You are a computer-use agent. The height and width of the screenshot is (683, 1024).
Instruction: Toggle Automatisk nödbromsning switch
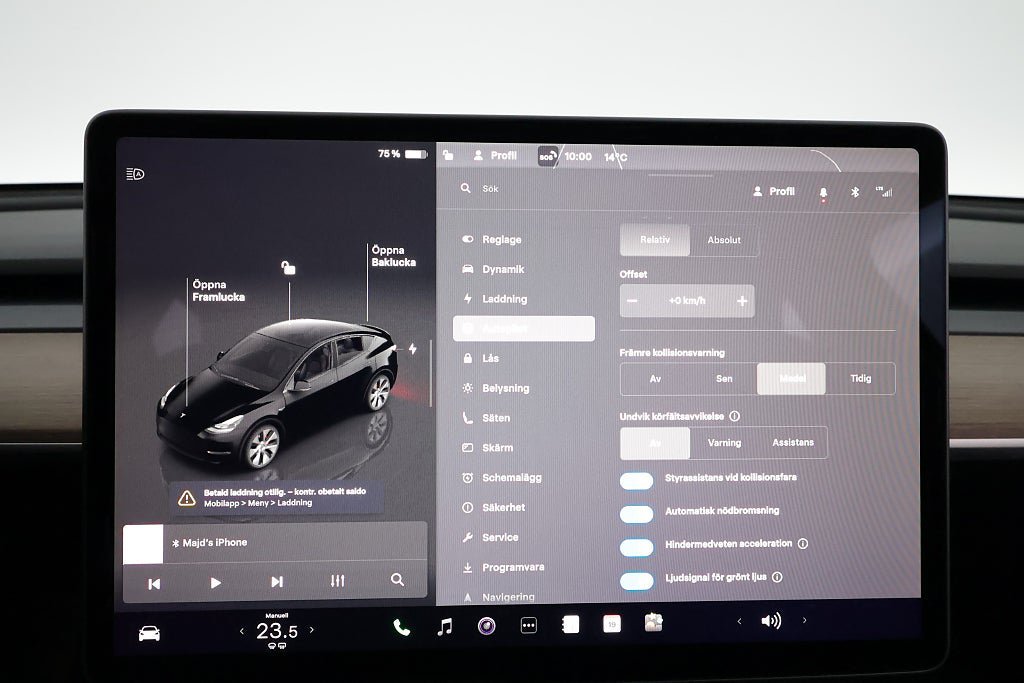point(636,514)
